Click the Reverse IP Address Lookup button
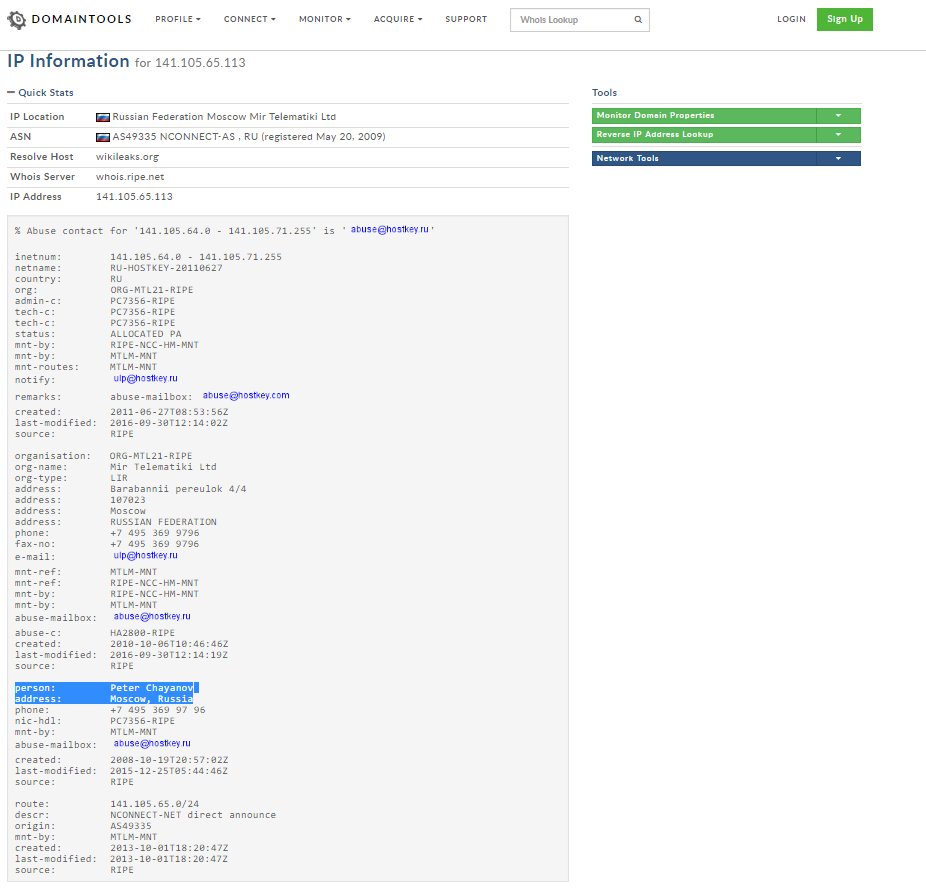926x890 pixels. 704,135
